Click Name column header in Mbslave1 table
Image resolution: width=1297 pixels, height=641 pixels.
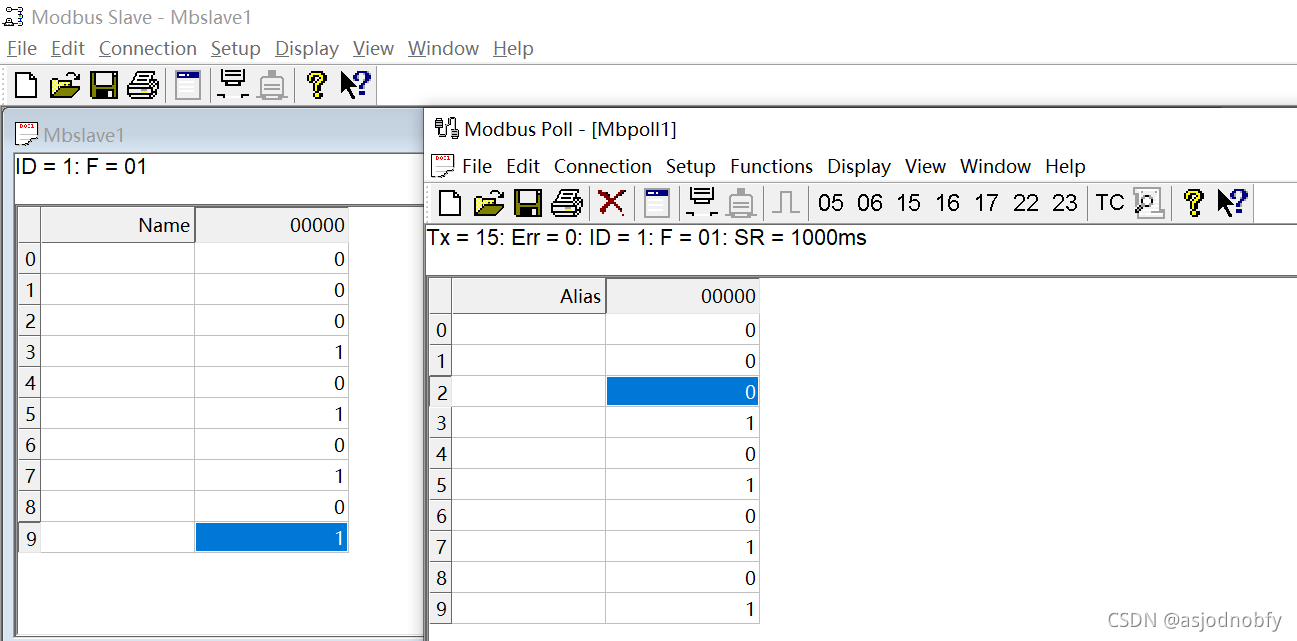(x=118, y=225)
